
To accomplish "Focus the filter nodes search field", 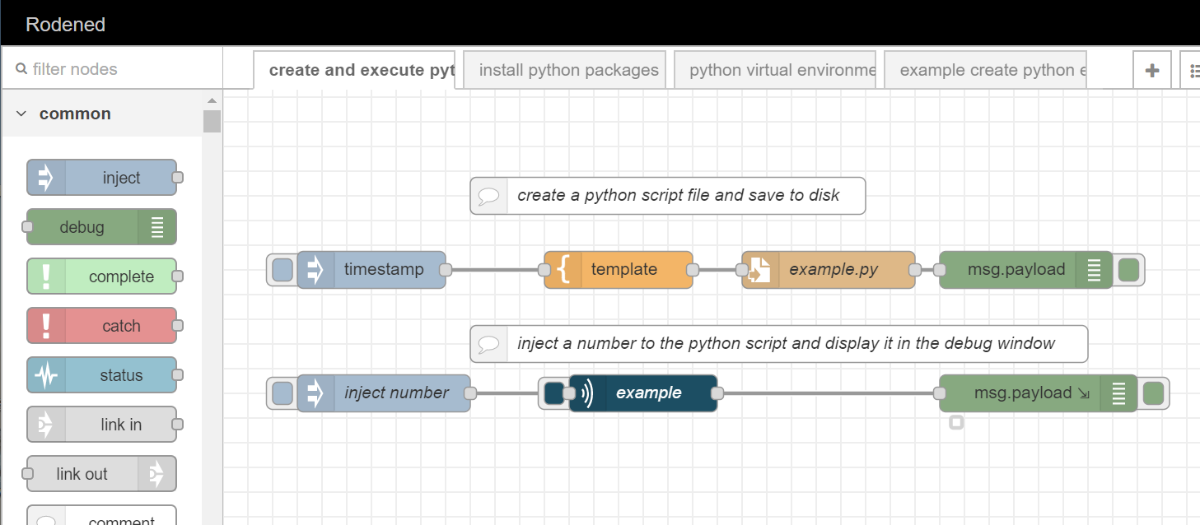I will 111,69.
